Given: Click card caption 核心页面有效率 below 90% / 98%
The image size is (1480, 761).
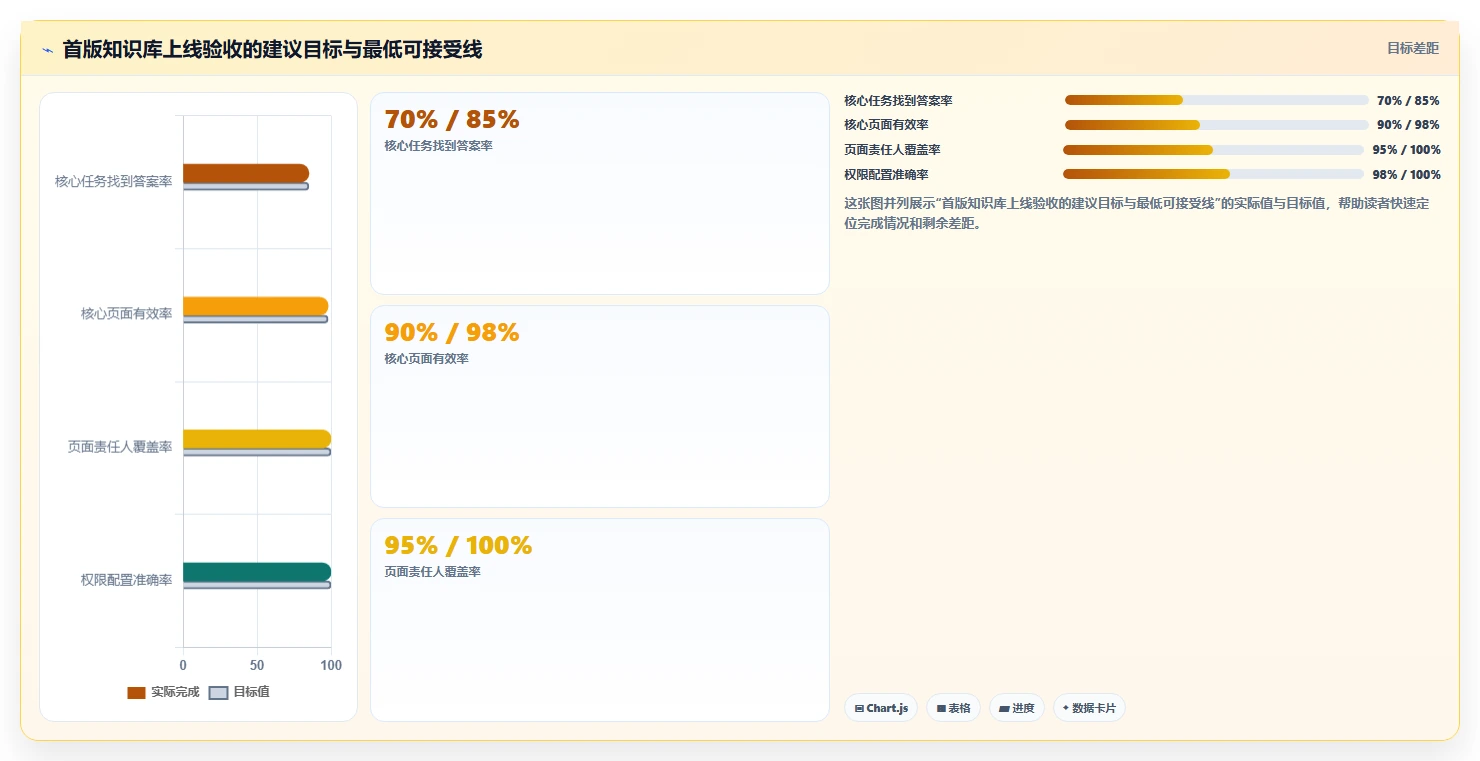Looking at the screenshot, I should [x=427, y=359].
